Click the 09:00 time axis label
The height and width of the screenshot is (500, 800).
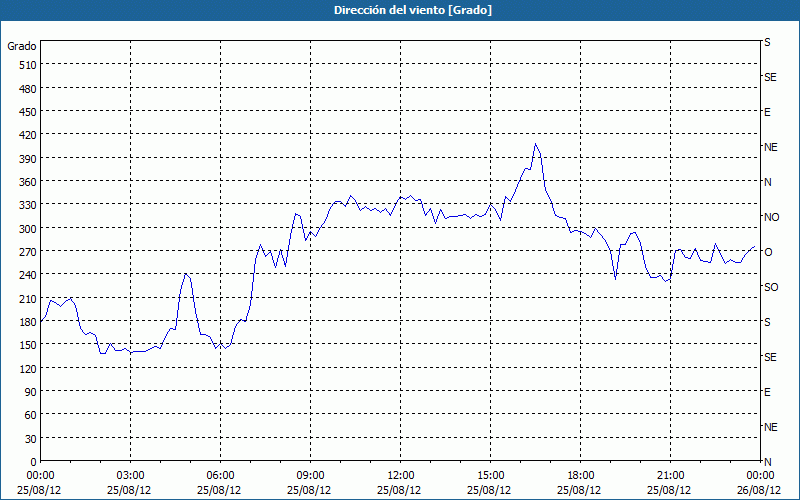coord(310,476)
